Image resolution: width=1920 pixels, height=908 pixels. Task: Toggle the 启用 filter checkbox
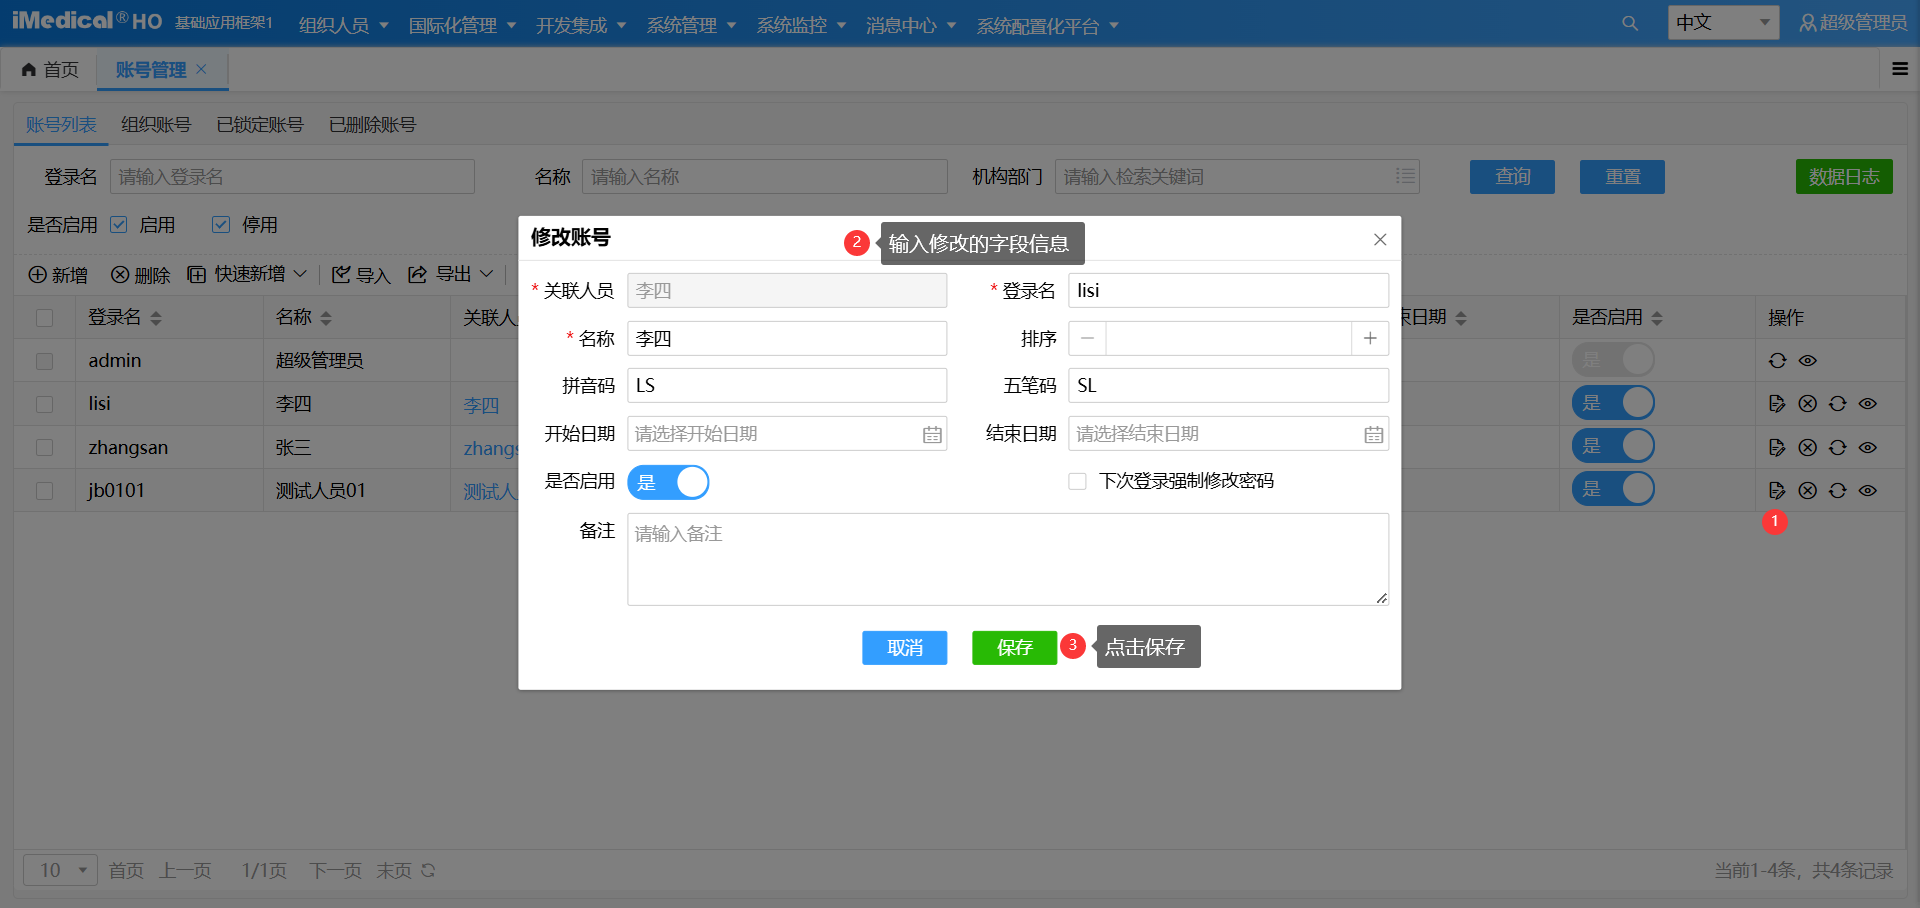click(x=118, y=225)
